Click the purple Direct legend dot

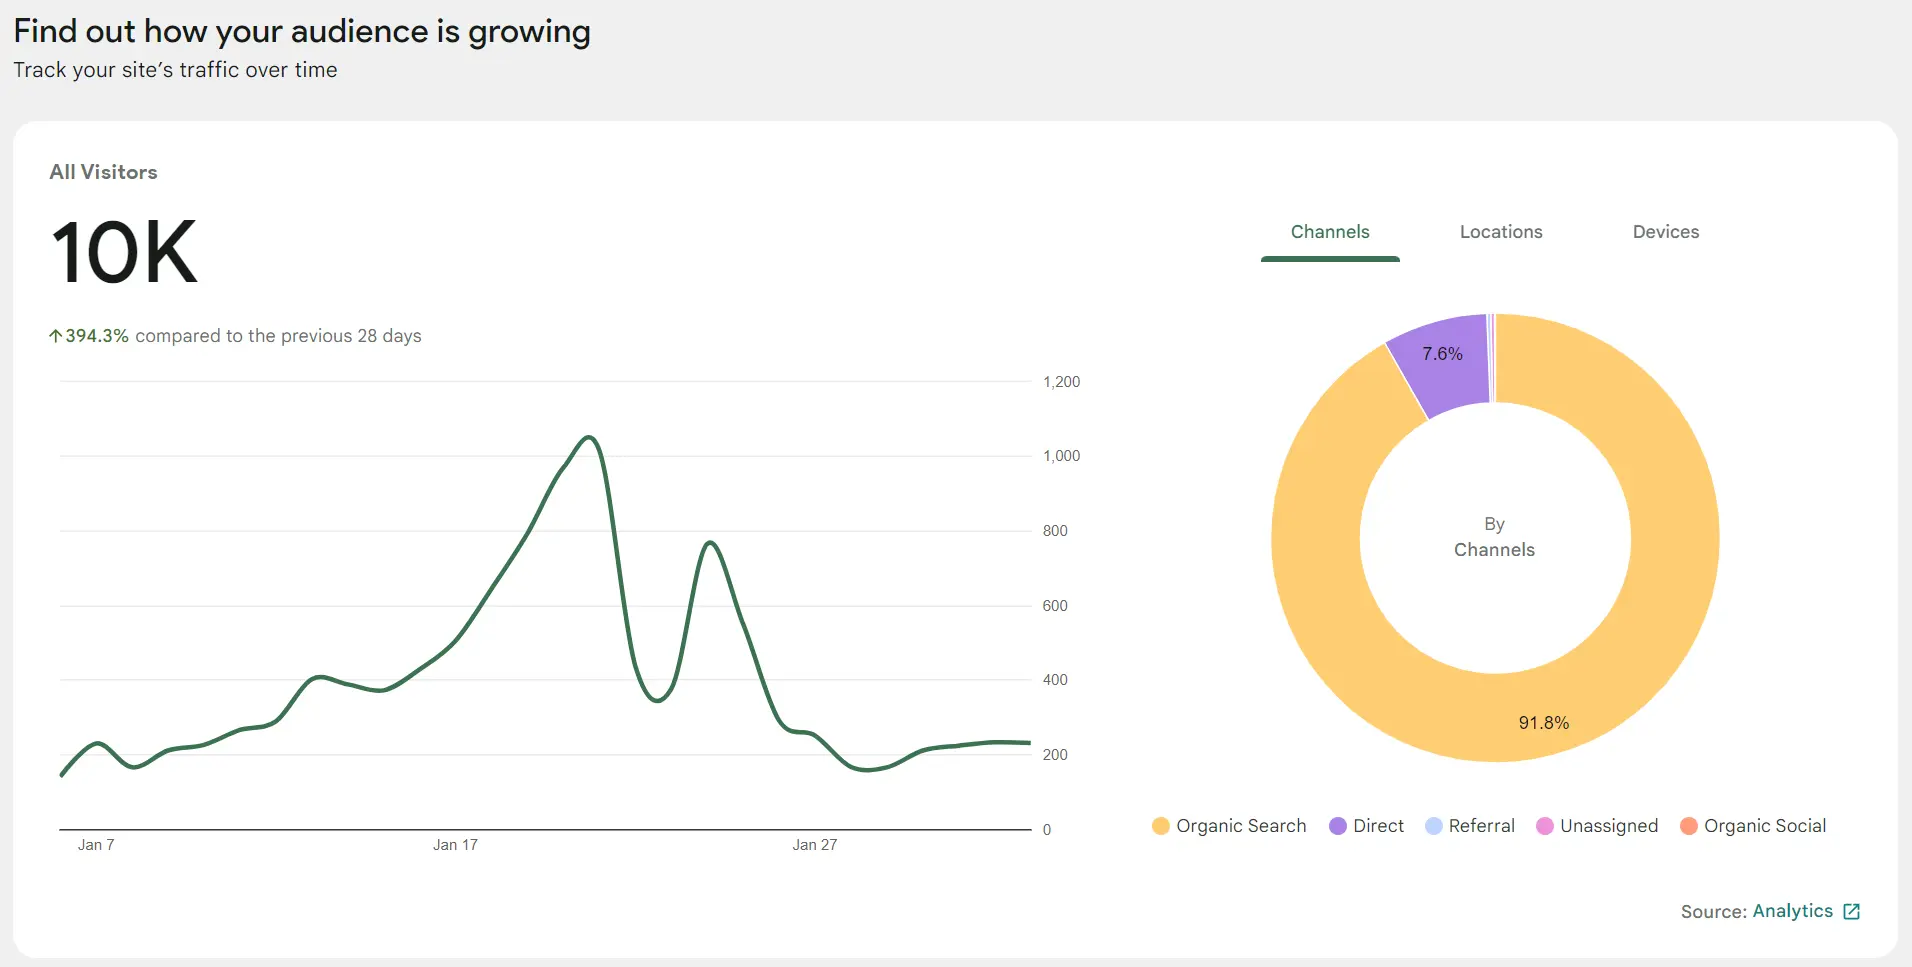click(1337, 826)
